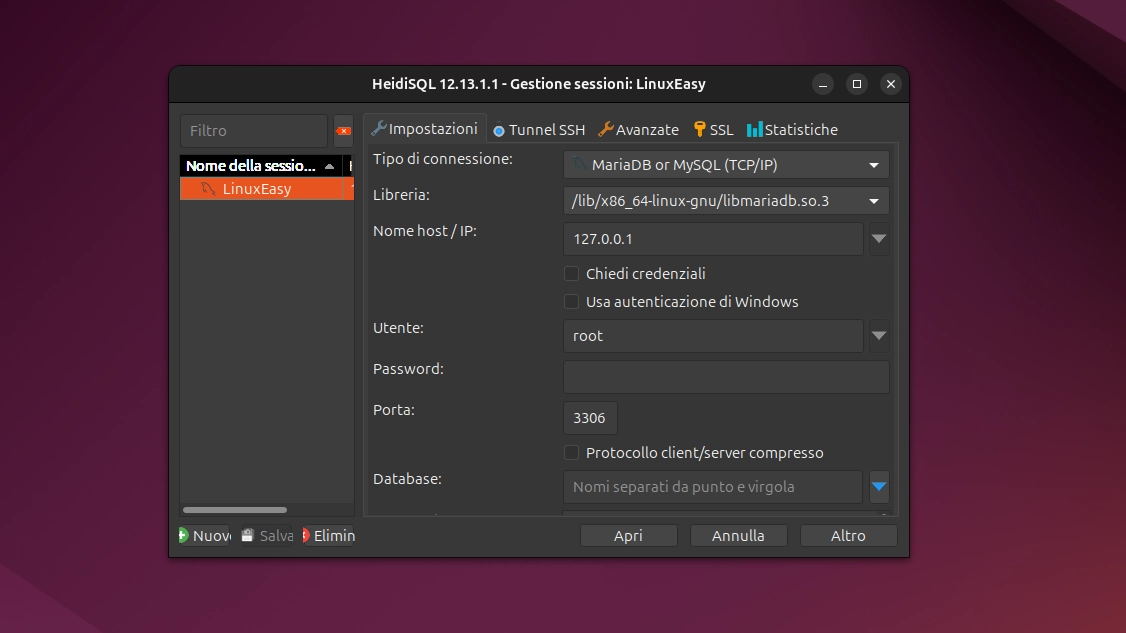Click the Apri button

pos(628,535)
